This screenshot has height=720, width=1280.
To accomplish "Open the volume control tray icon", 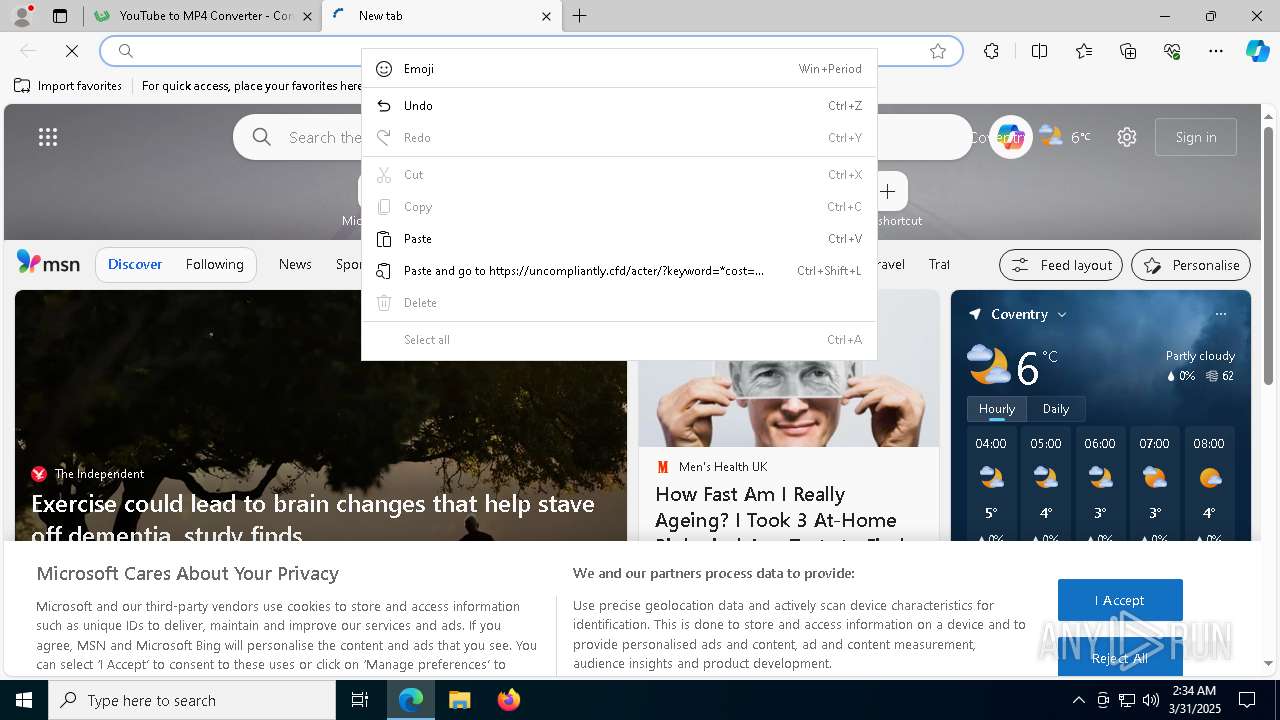I will pos(1151,700).
